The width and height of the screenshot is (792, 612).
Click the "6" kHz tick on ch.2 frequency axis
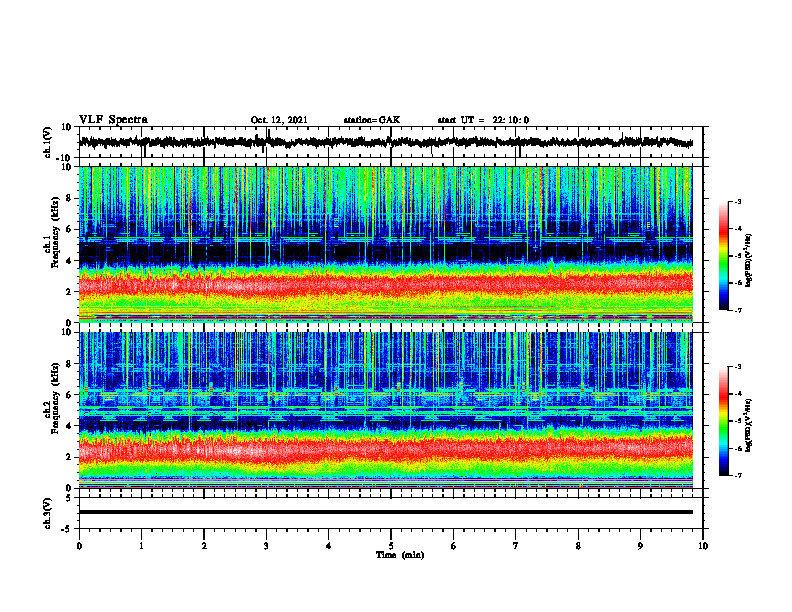pos(69,395)
